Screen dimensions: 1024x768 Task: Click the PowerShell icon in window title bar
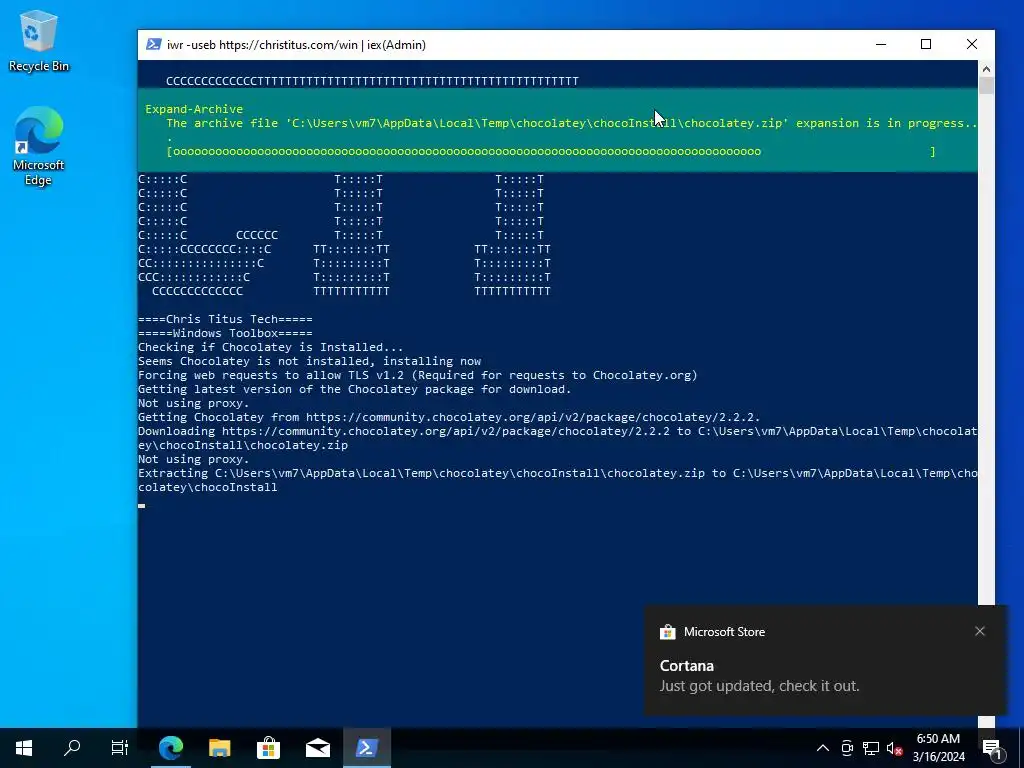point(153,44)
